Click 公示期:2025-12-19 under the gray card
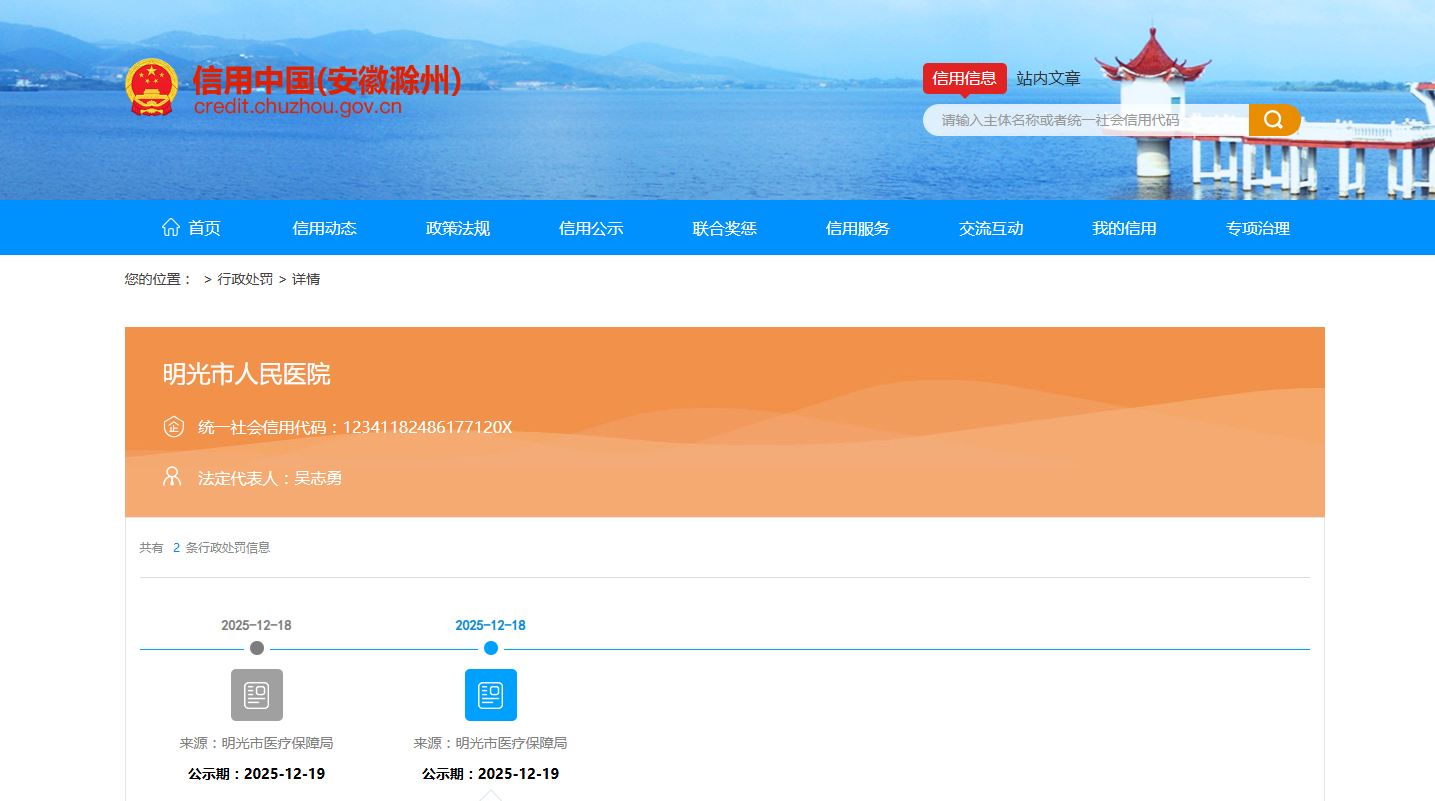Viewport: 1435px width, 801px height. pyautogui.click(x=257, y=774)
